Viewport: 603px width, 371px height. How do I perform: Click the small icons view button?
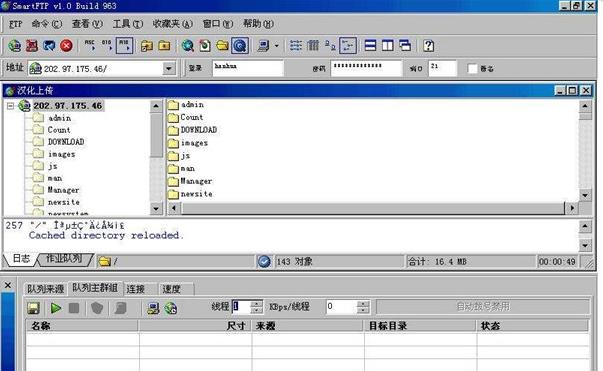[330, 46]
